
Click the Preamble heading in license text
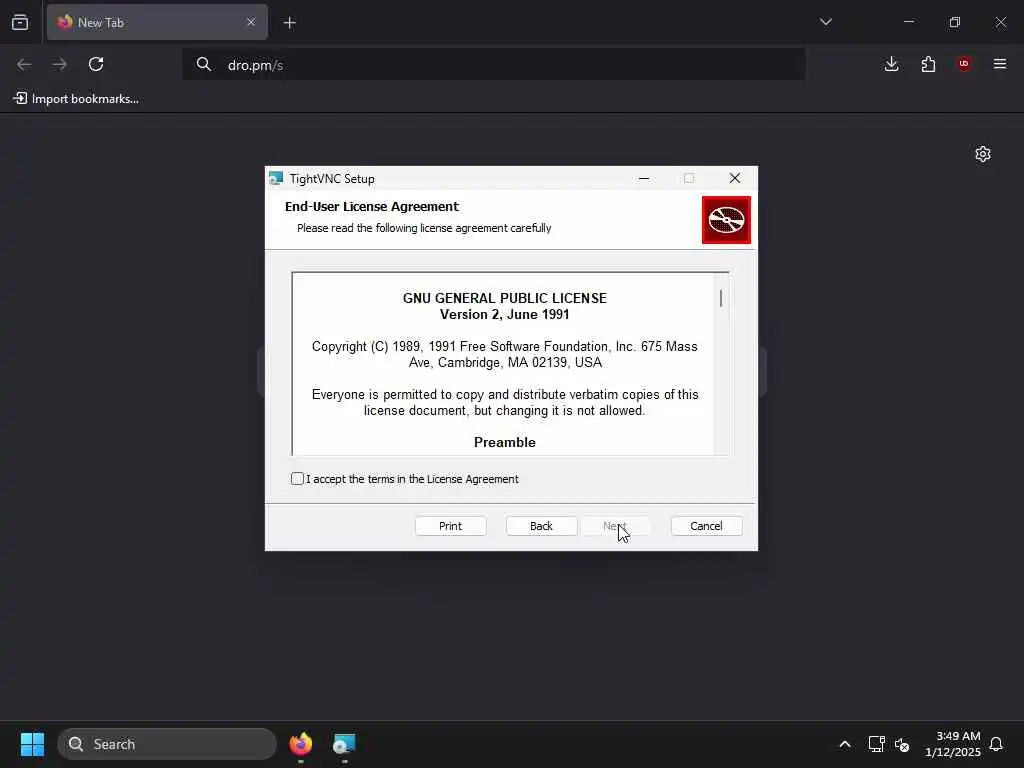click(x=505, y=442)
